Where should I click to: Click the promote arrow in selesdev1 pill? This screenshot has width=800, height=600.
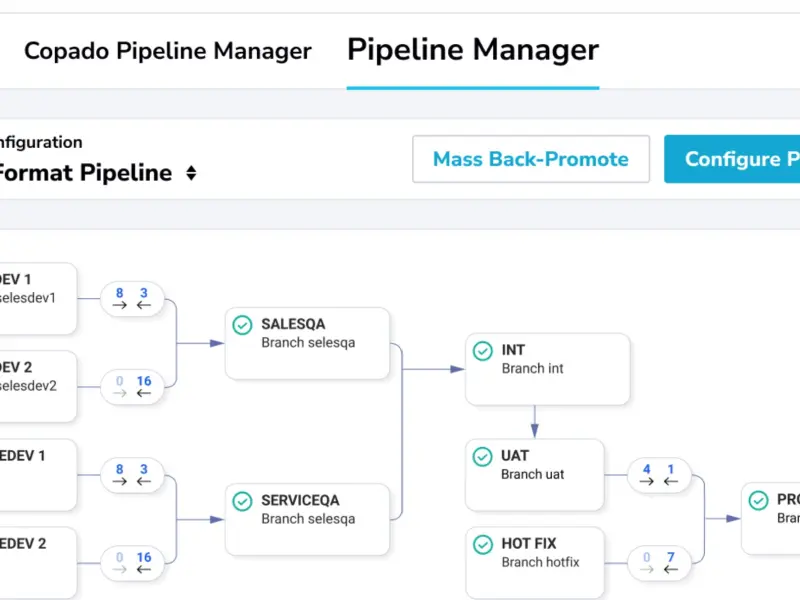click(x=119, y=305)
